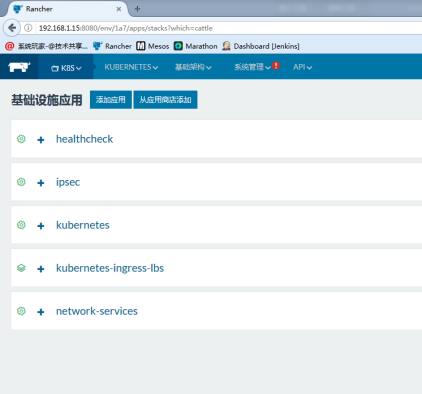422x394 pixels.
Task: Open the kubernetes-ingress-lbs stack link
Action: coord(110,268)
